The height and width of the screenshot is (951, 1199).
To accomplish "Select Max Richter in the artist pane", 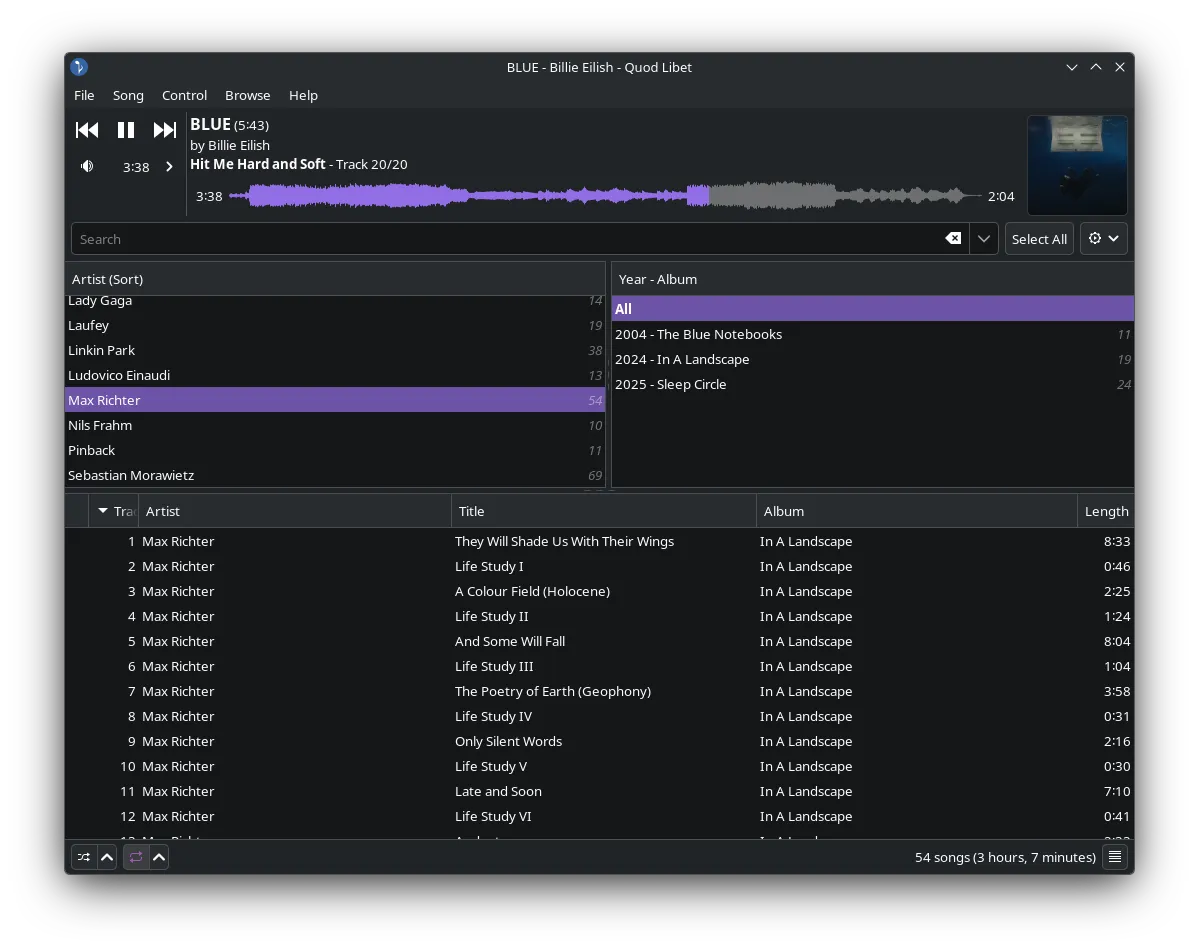I will (335, 400).
